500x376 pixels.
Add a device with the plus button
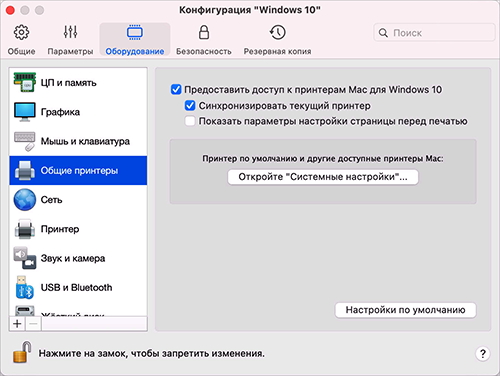click(17, 323)
